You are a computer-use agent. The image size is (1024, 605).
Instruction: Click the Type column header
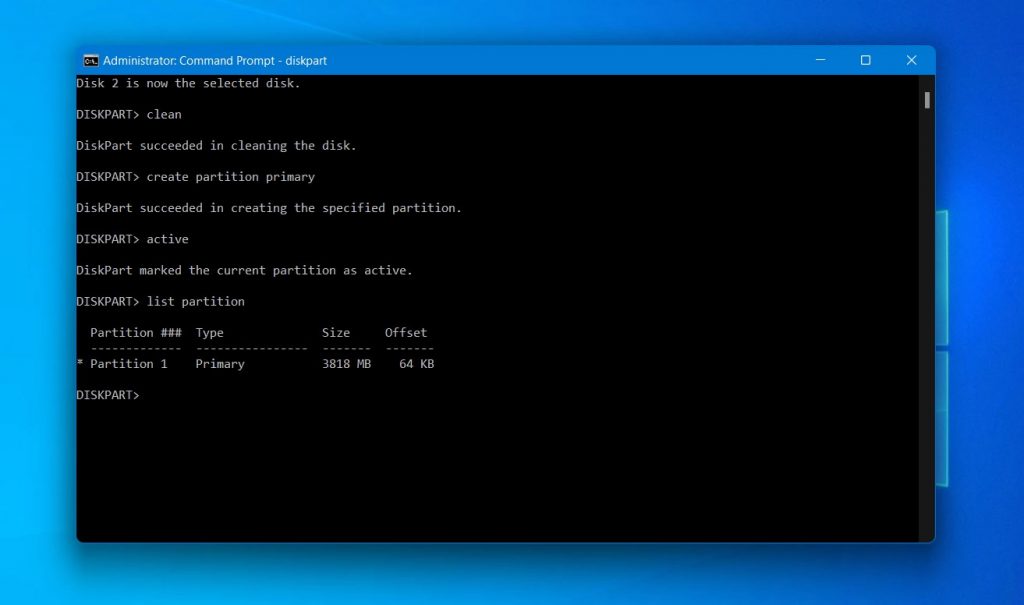coord(209,332)
